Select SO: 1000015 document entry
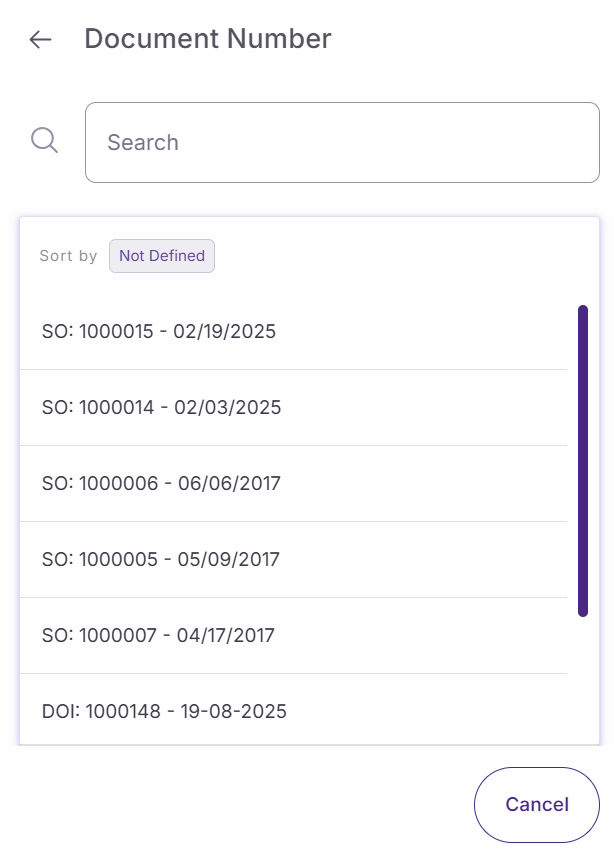This screenshot has height=856, width=614. (159, 331)
